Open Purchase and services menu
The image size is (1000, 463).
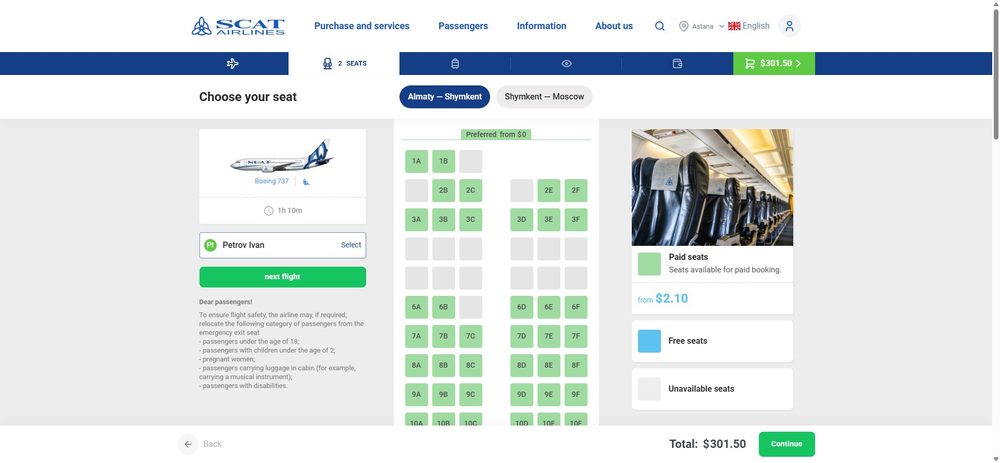point(362,26)
